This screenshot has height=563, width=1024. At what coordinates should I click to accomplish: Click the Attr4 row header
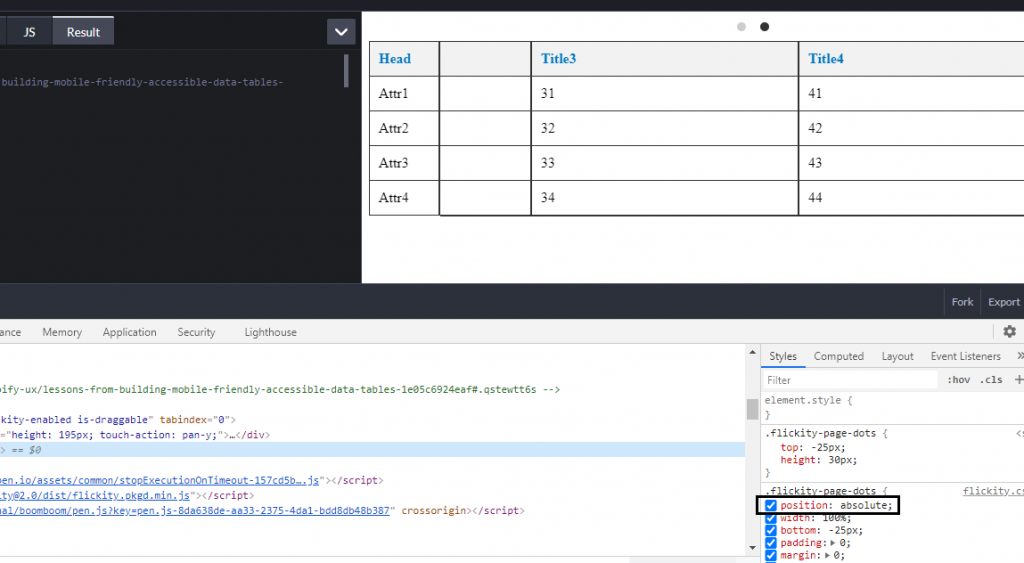click(404, 197)
